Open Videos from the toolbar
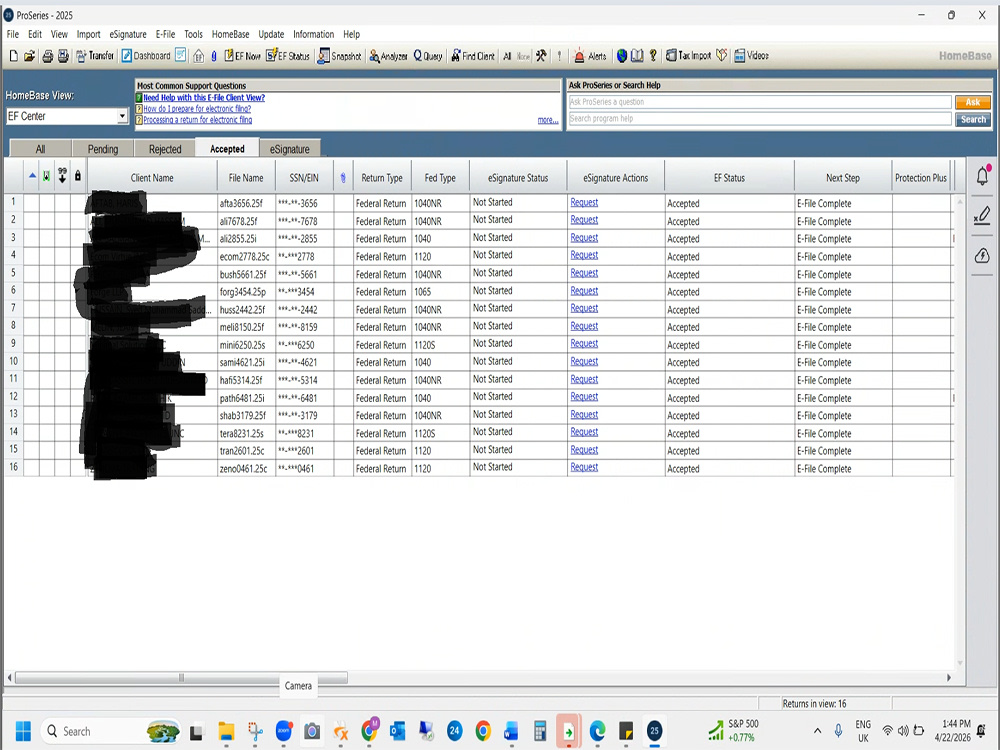 [x=751, y=56]
